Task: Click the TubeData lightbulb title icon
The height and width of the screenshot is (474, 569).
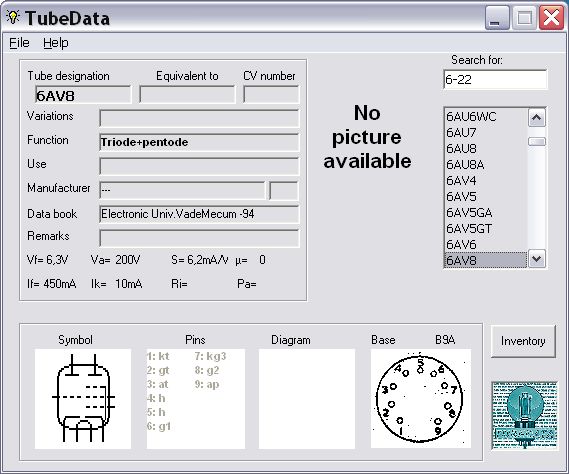Action: point(13,17)
